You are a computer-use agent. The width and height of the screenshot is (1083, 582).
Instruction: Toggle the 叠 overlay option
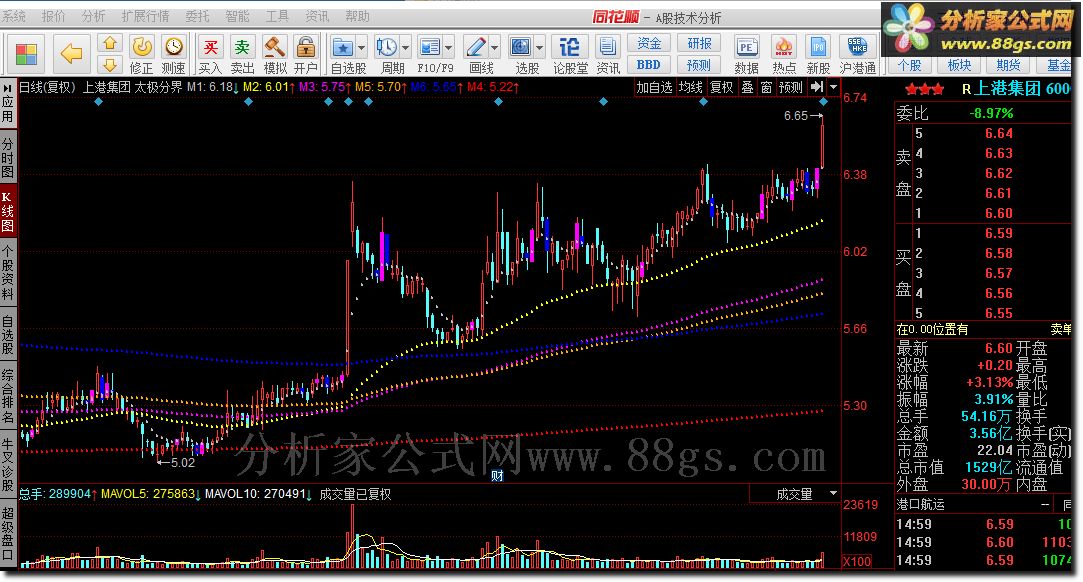(747, 87)
